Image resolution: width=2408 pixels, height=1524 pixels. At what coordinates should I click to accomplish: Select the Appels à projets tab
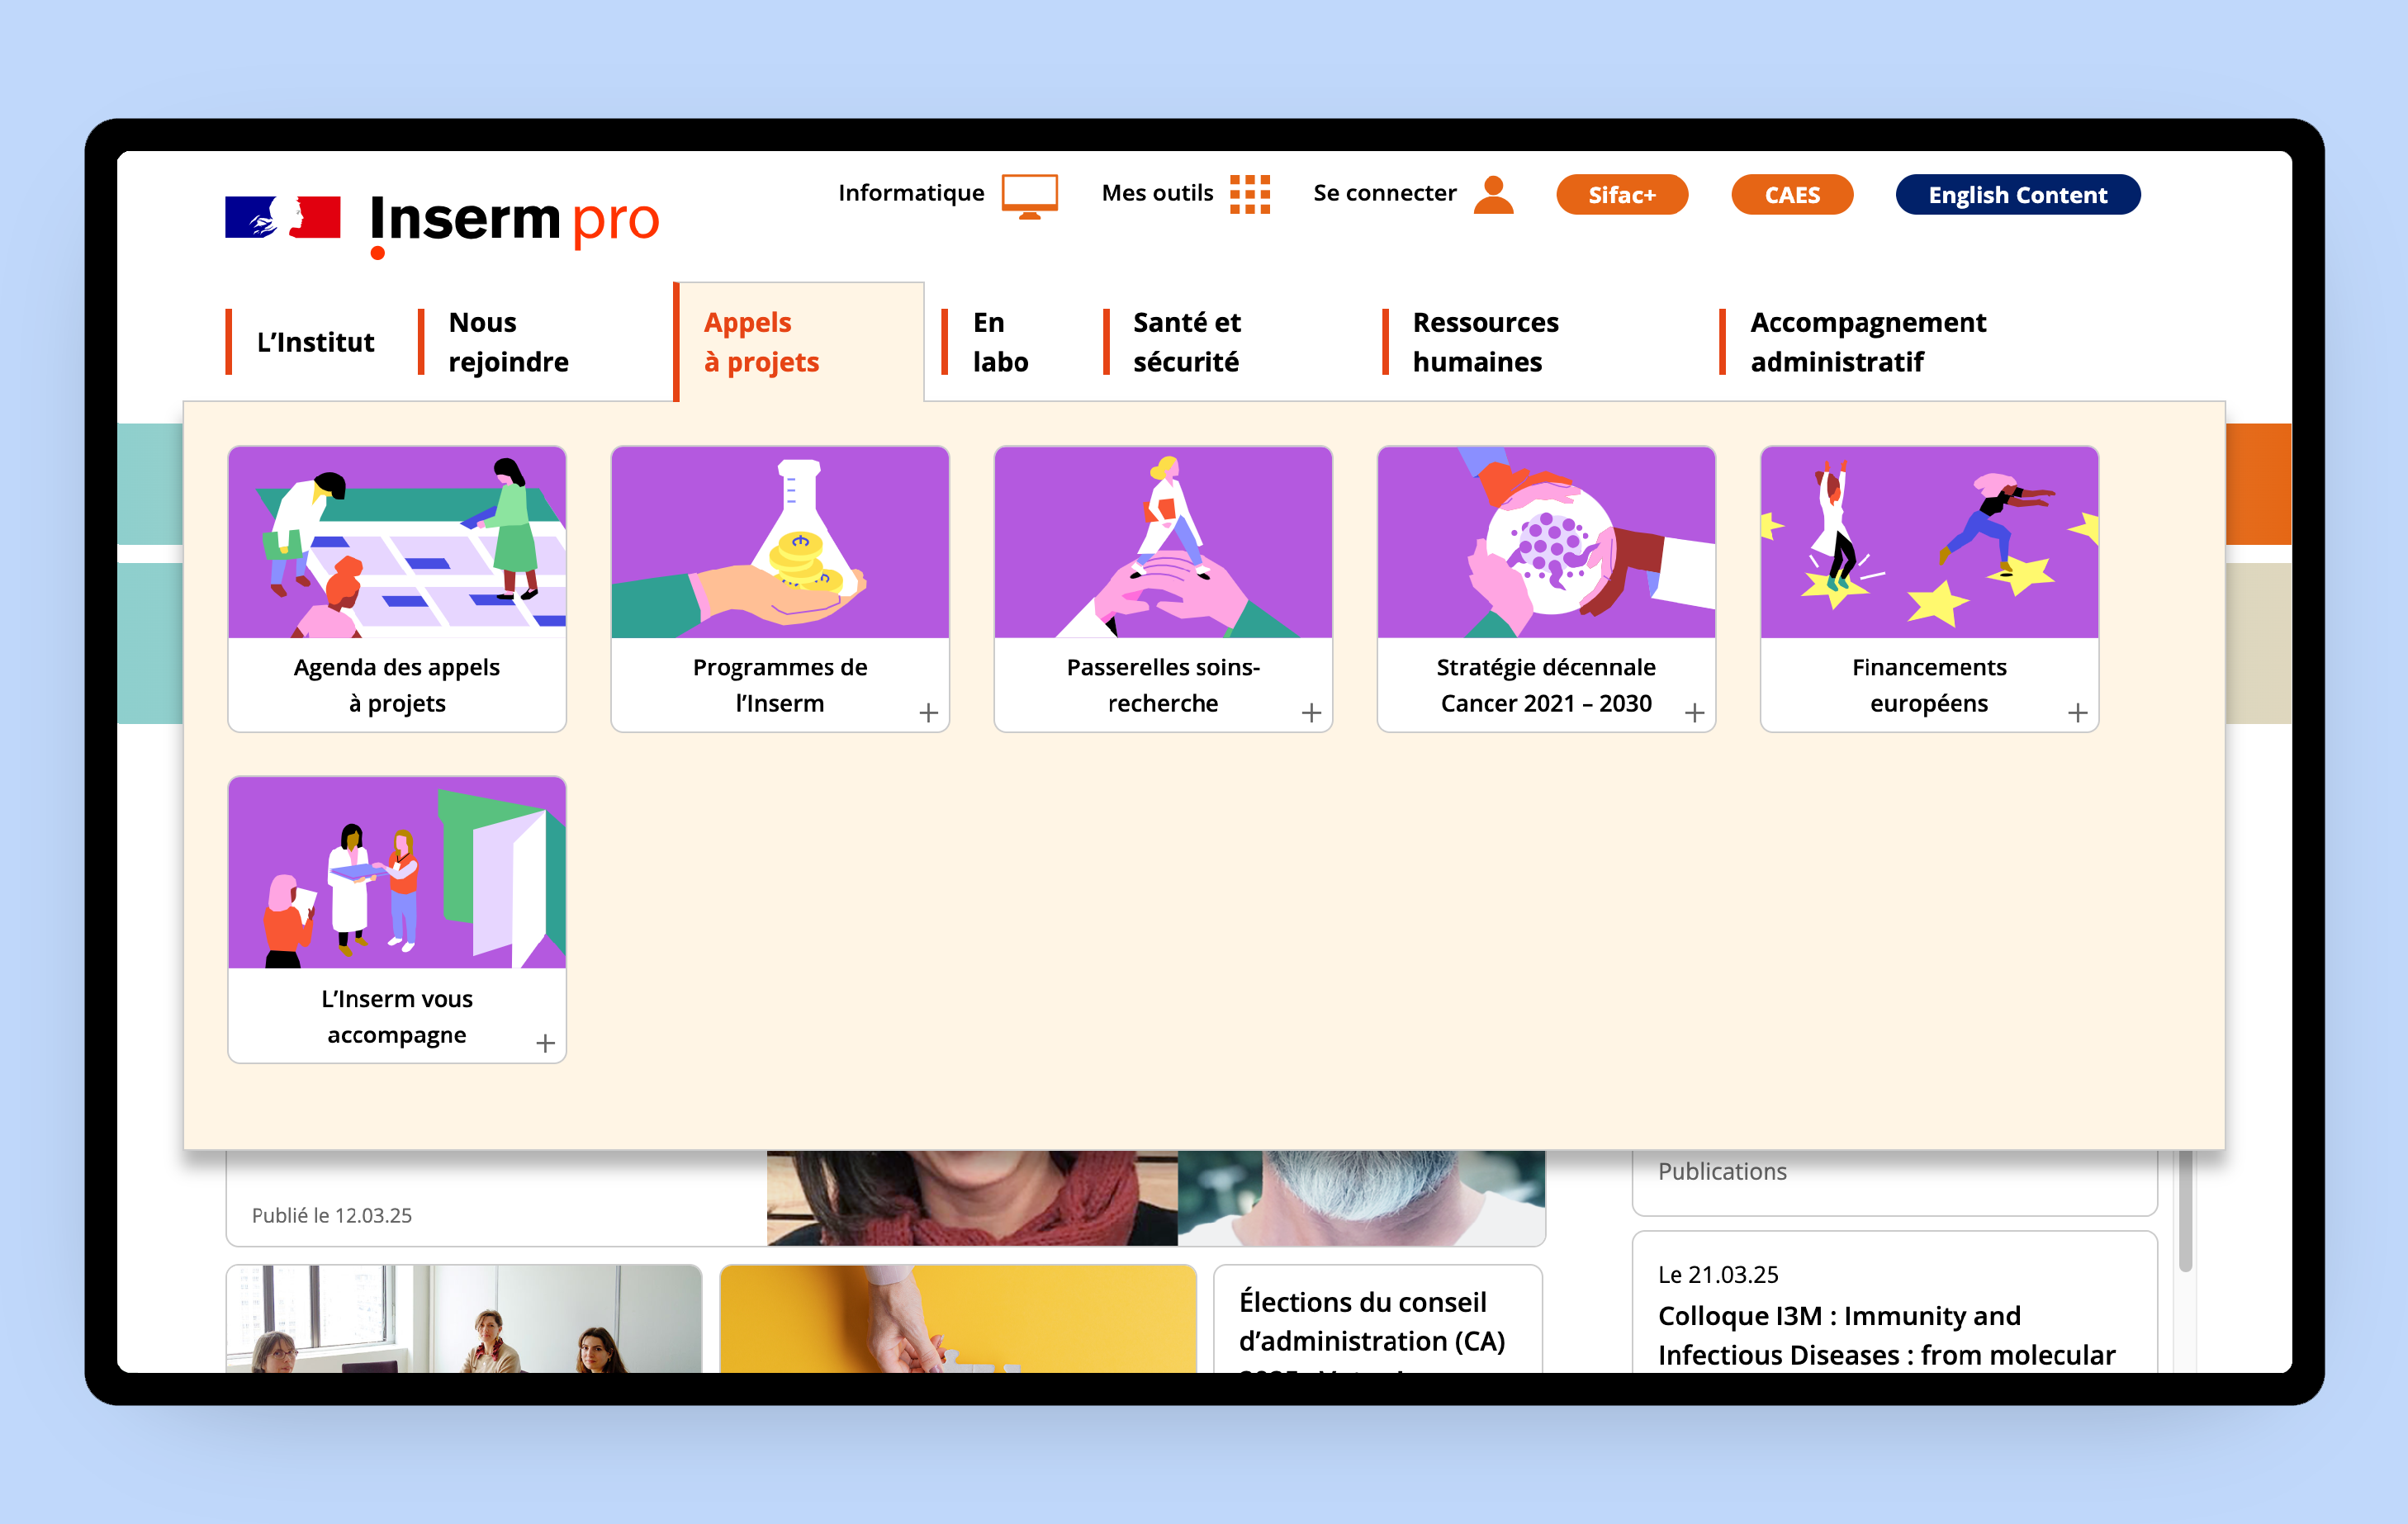(761, 342)
